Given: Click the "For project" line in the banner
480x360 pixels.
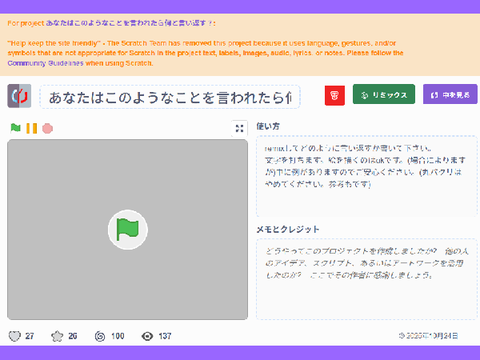Looking at the screenshot, I should click(x=111, y=23).
